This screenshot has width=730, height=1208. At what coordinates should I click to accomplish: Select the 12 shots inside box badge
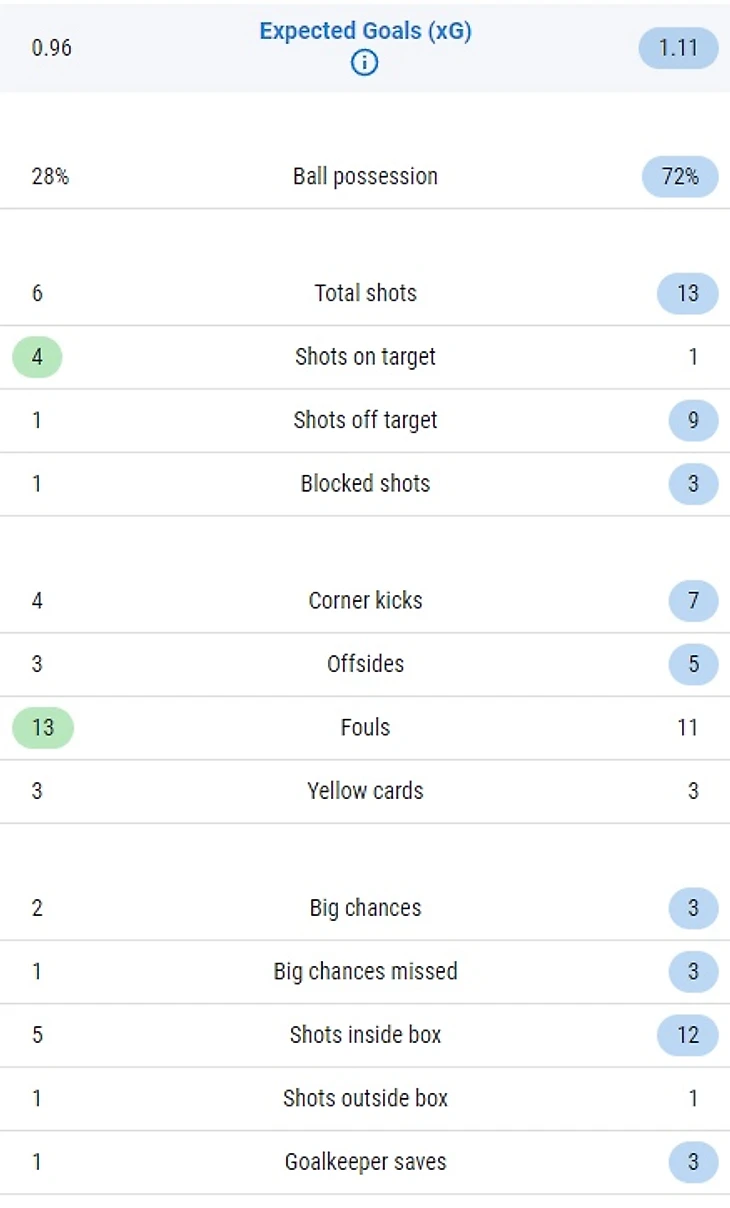pos(687,1035)
